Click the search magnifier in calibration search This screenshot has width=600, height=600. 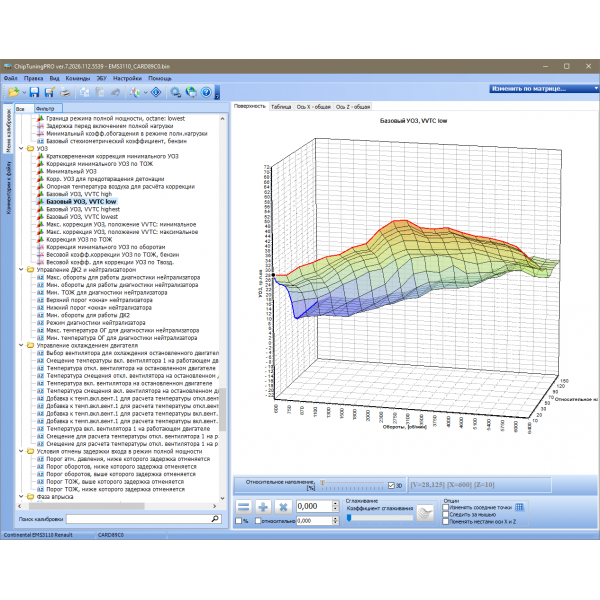point(214,520)
